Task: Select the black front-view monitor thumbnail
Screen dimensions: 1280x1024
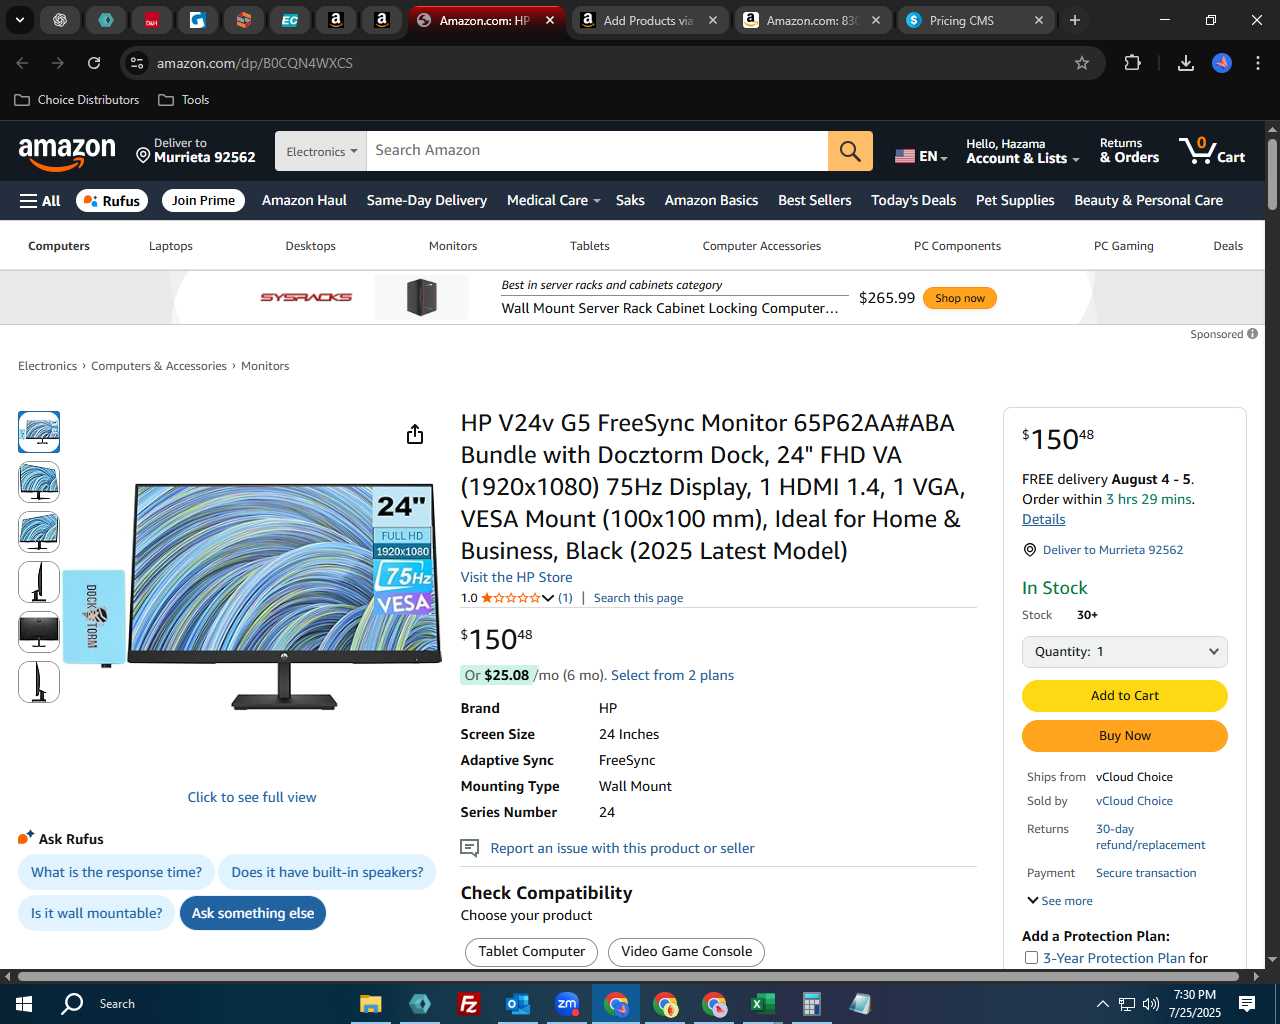Action: [39, 632]
